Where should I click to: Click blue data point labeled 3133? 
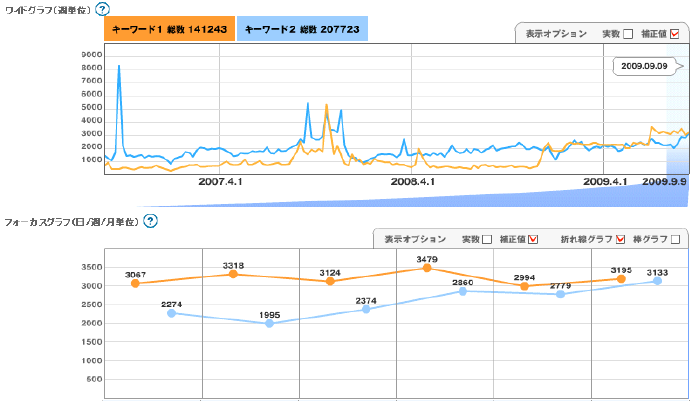657,281
